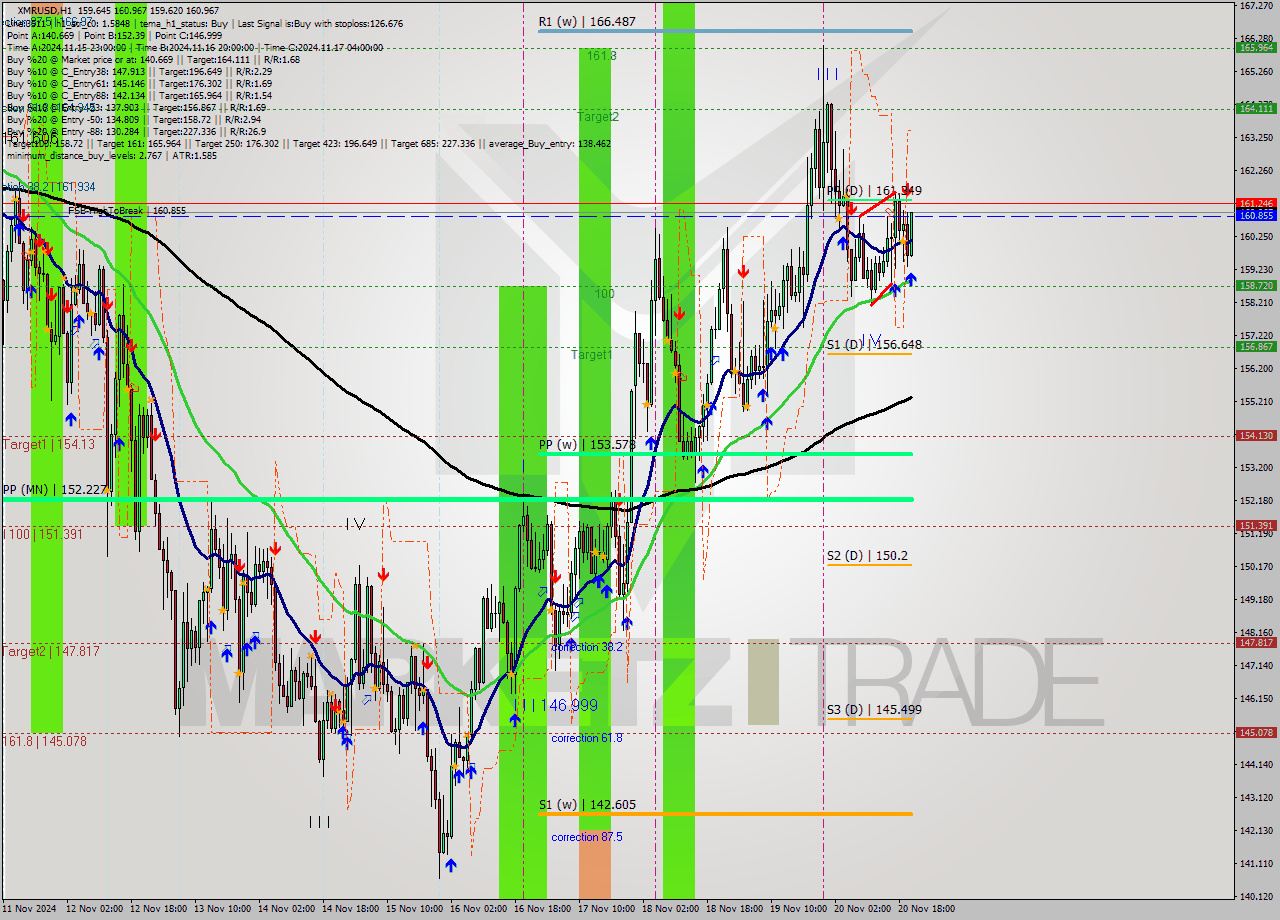Click the green Target2 label on the chart
Viewport: 1280px width, 920px height.
pos(597,117)
